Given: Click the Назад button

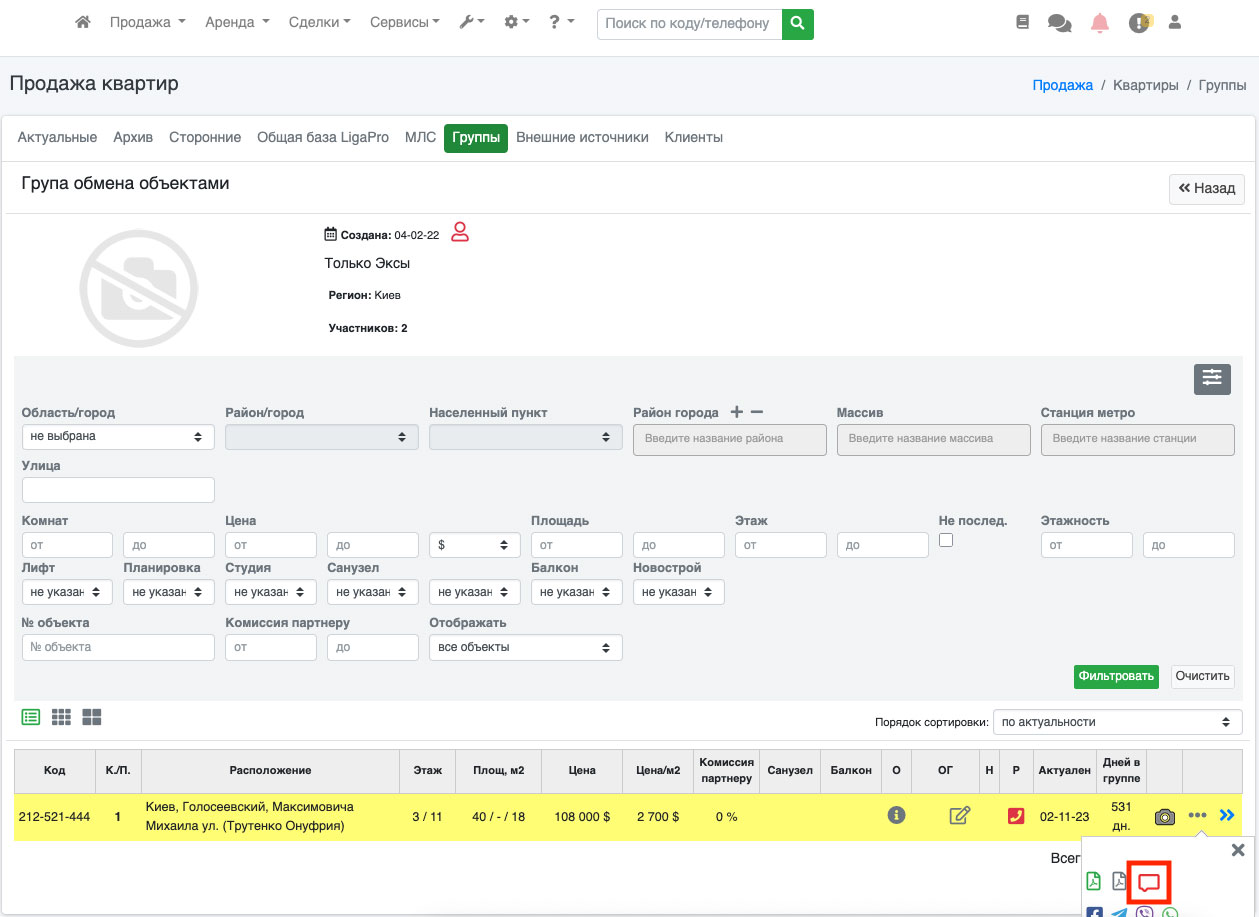Looking at the screenshot, I should [x=1206, y=188].
